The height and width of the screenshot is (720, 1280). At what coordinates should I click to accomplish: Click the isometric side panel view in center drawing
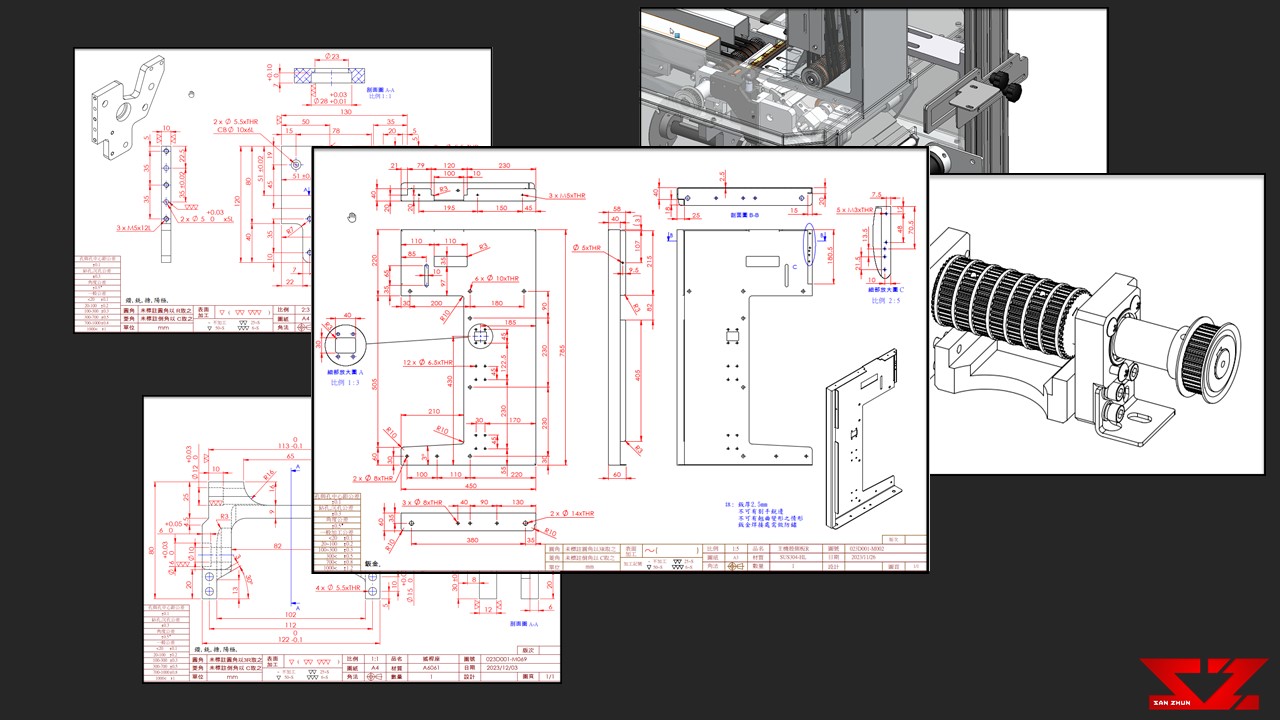pyautogui.click(x=860, y=450)
